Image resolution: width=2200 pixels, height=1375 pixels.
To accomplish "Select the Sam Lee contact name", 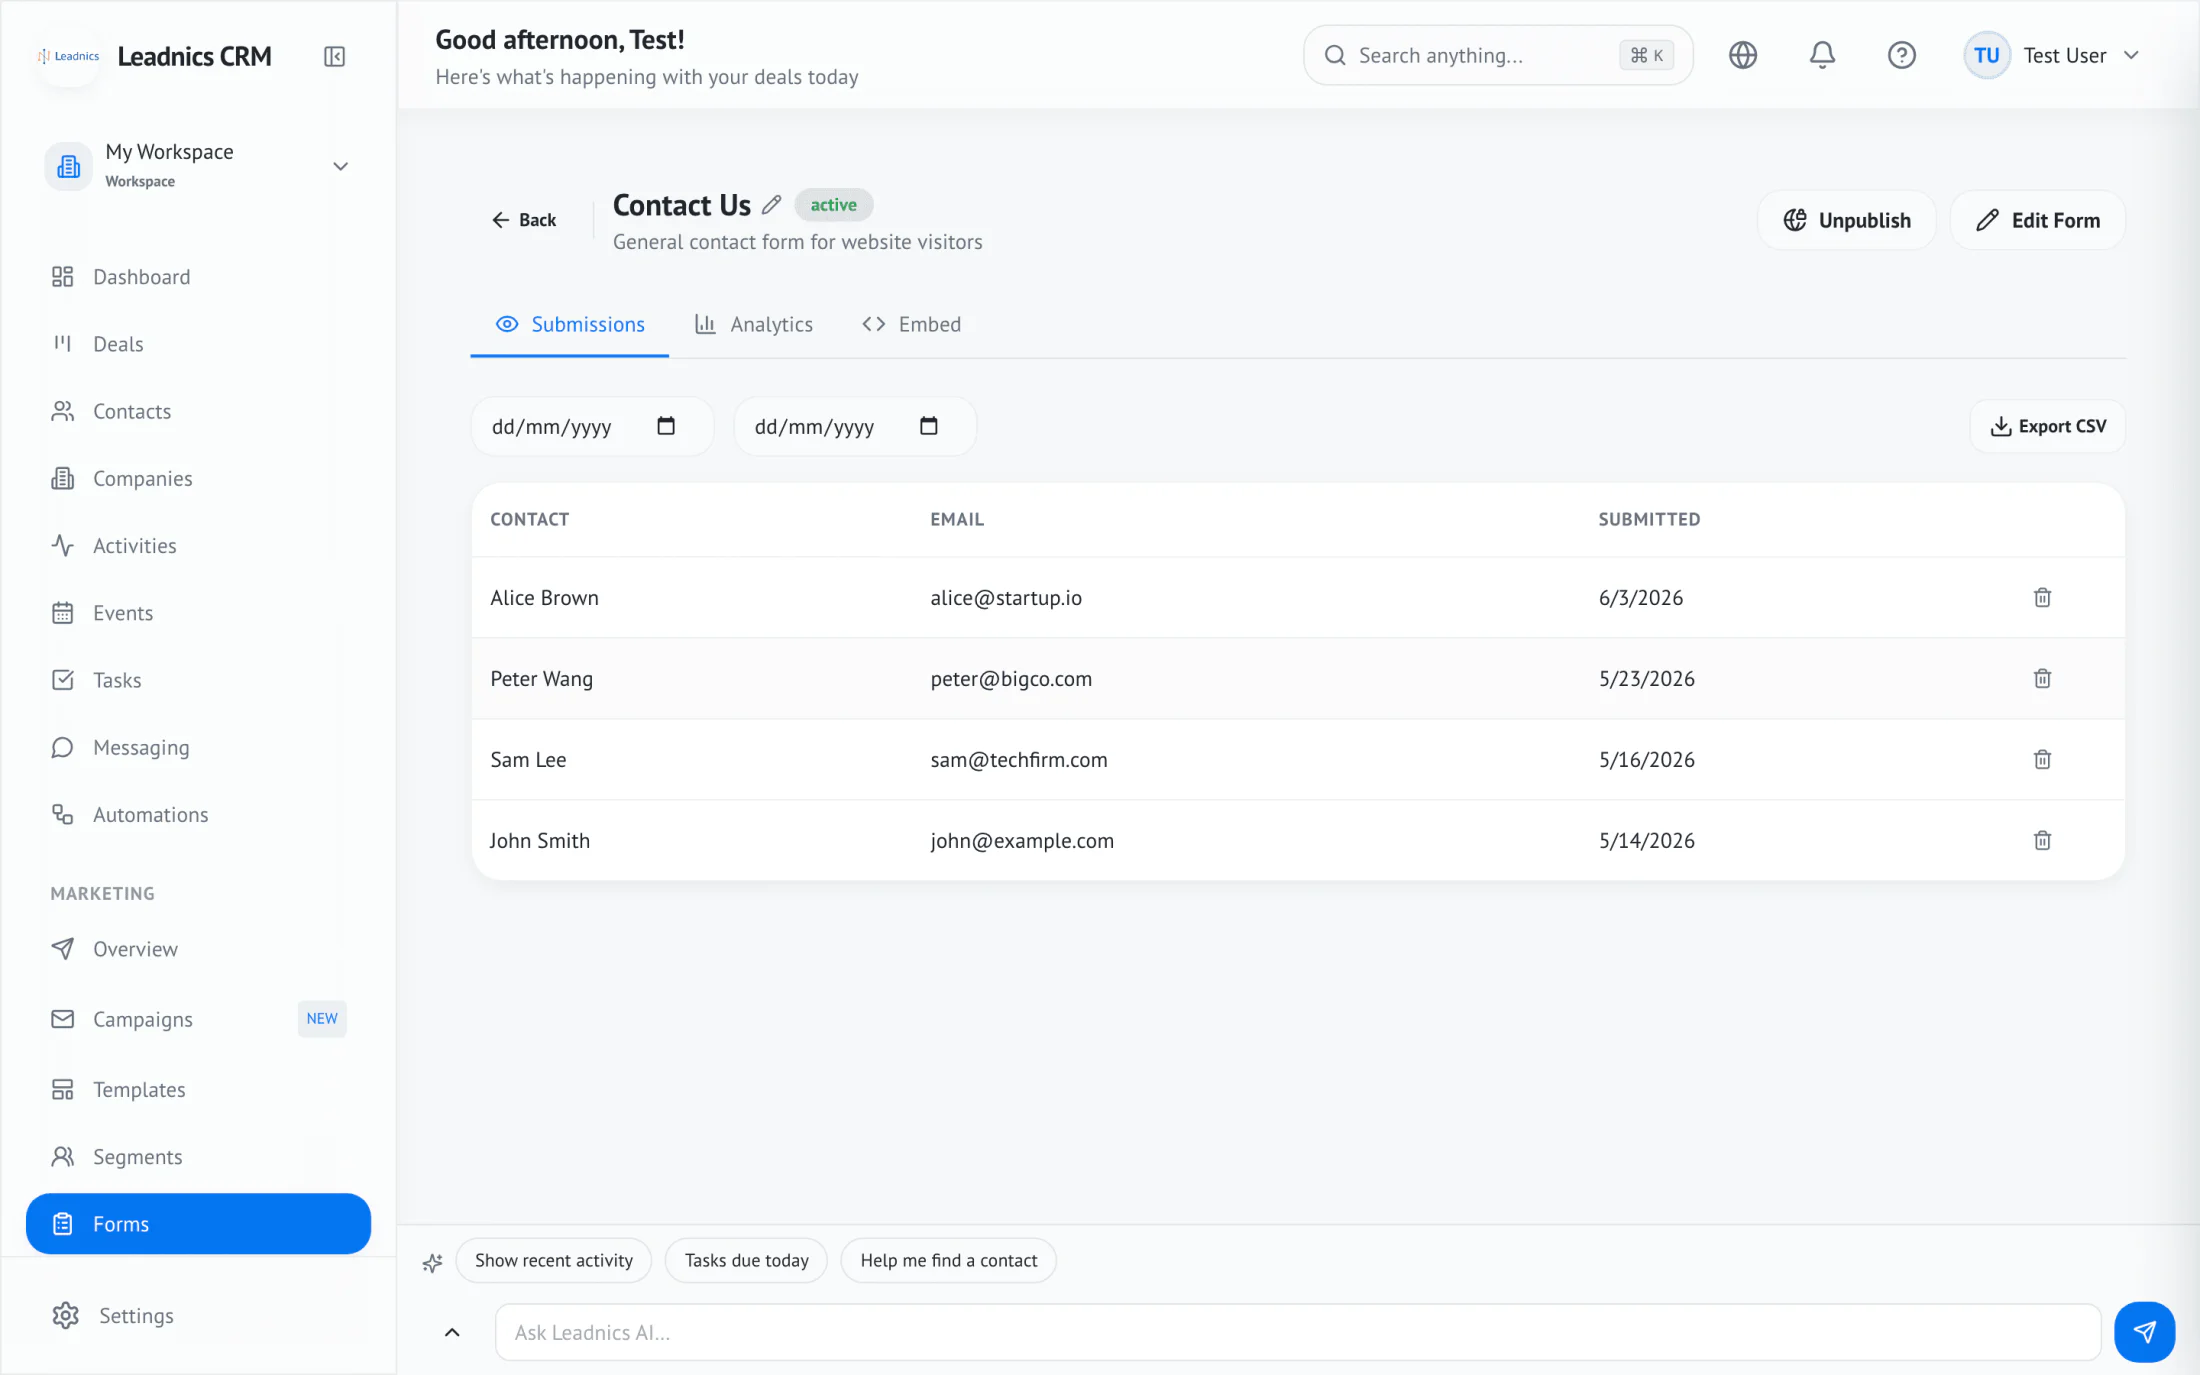I will (528, 759).
